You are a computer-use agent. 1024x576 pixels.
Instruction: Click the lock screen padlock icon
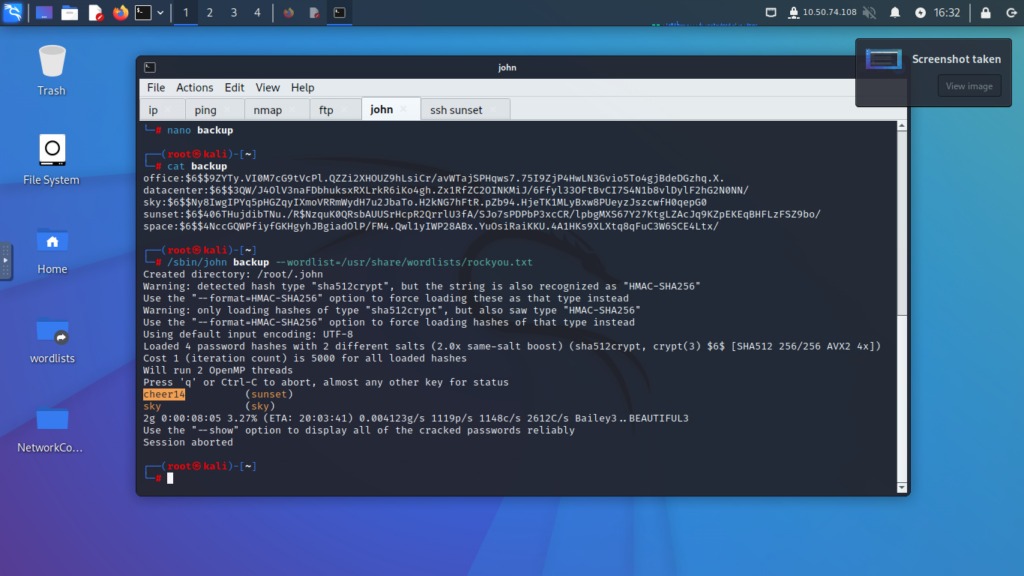[x=985, y=13]
